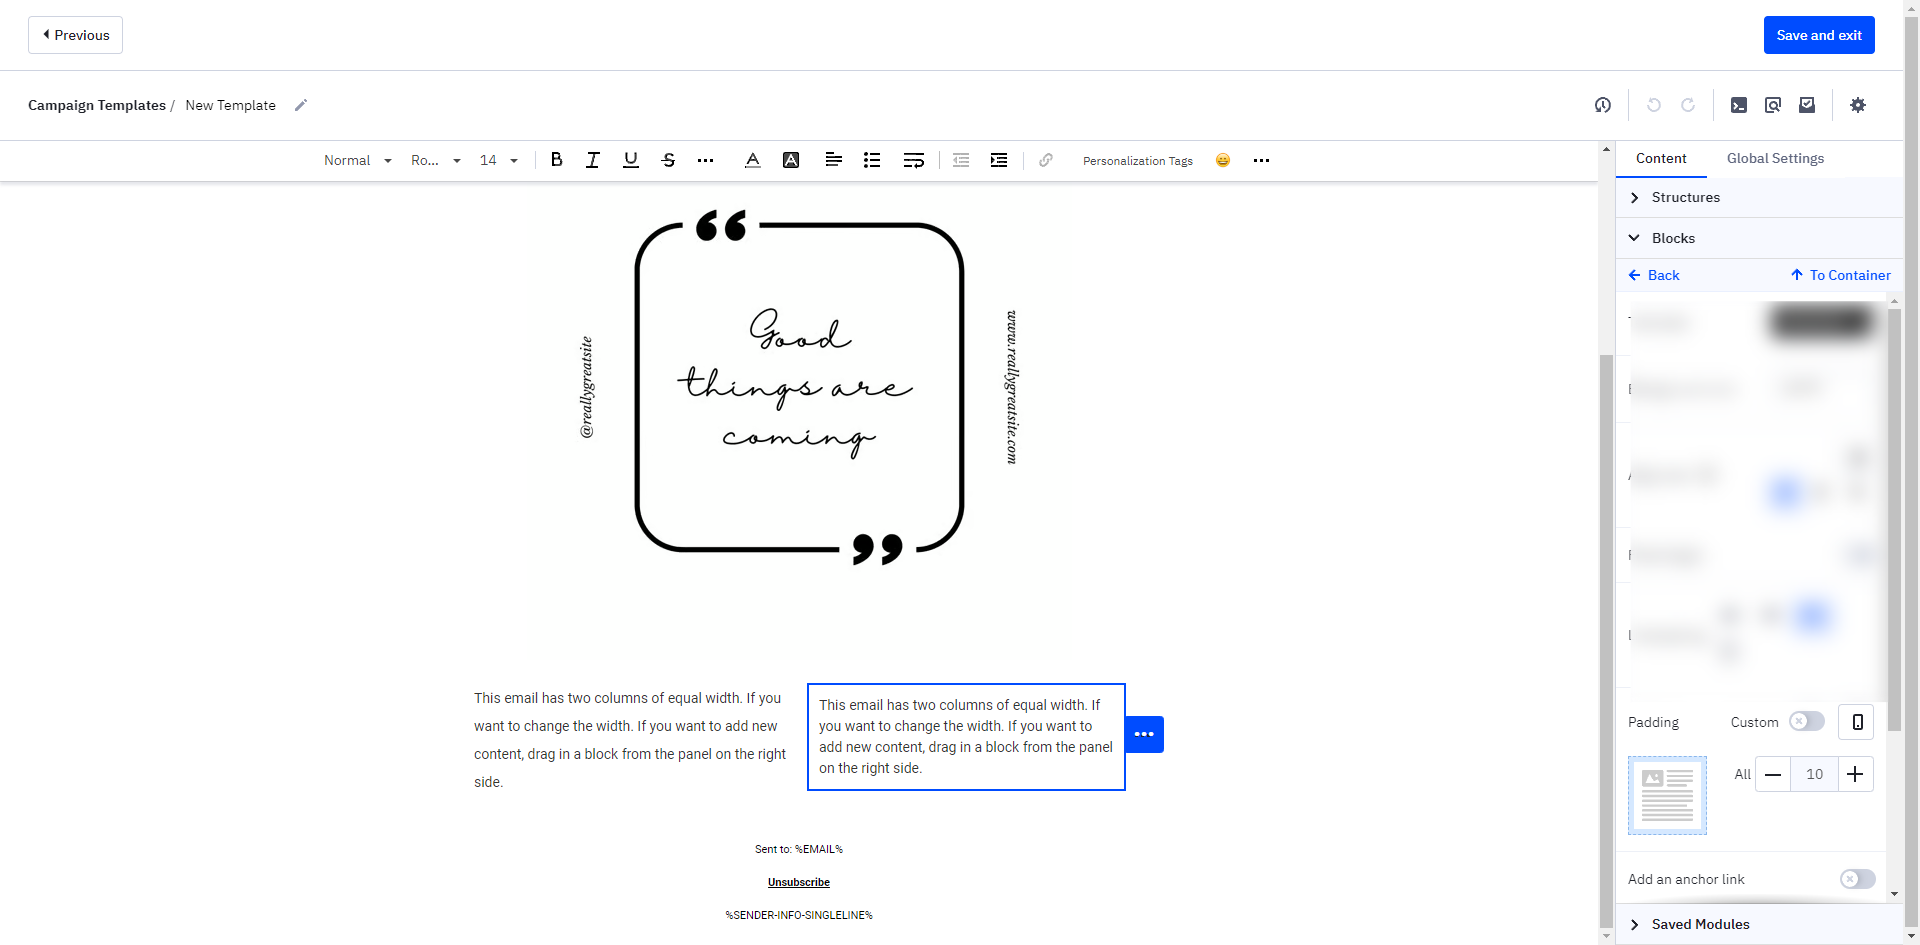Image resolution: width=1920 pixels, height=945 pixels.
Task: Switch to the Content tab
Action: (x=1661, y=158)
